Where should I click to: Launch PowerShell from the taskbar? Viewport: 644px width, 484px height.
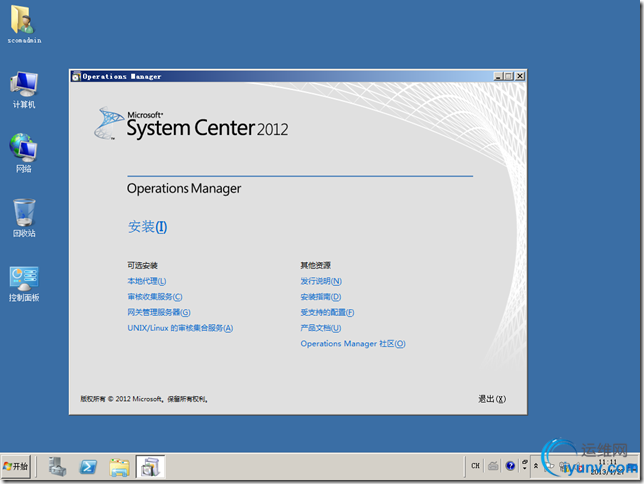click(x=88, y=467)
